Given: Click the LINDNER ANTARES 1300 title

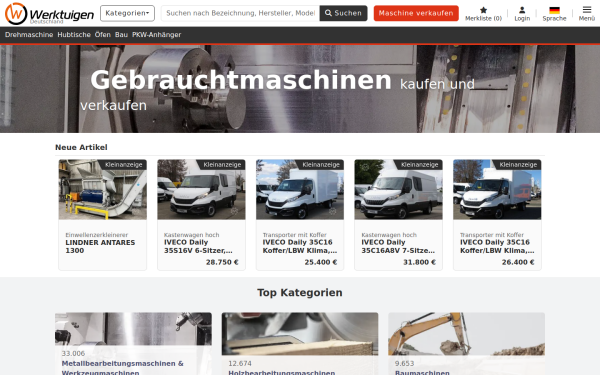Looking at the screenshot, I should [100, 247].
